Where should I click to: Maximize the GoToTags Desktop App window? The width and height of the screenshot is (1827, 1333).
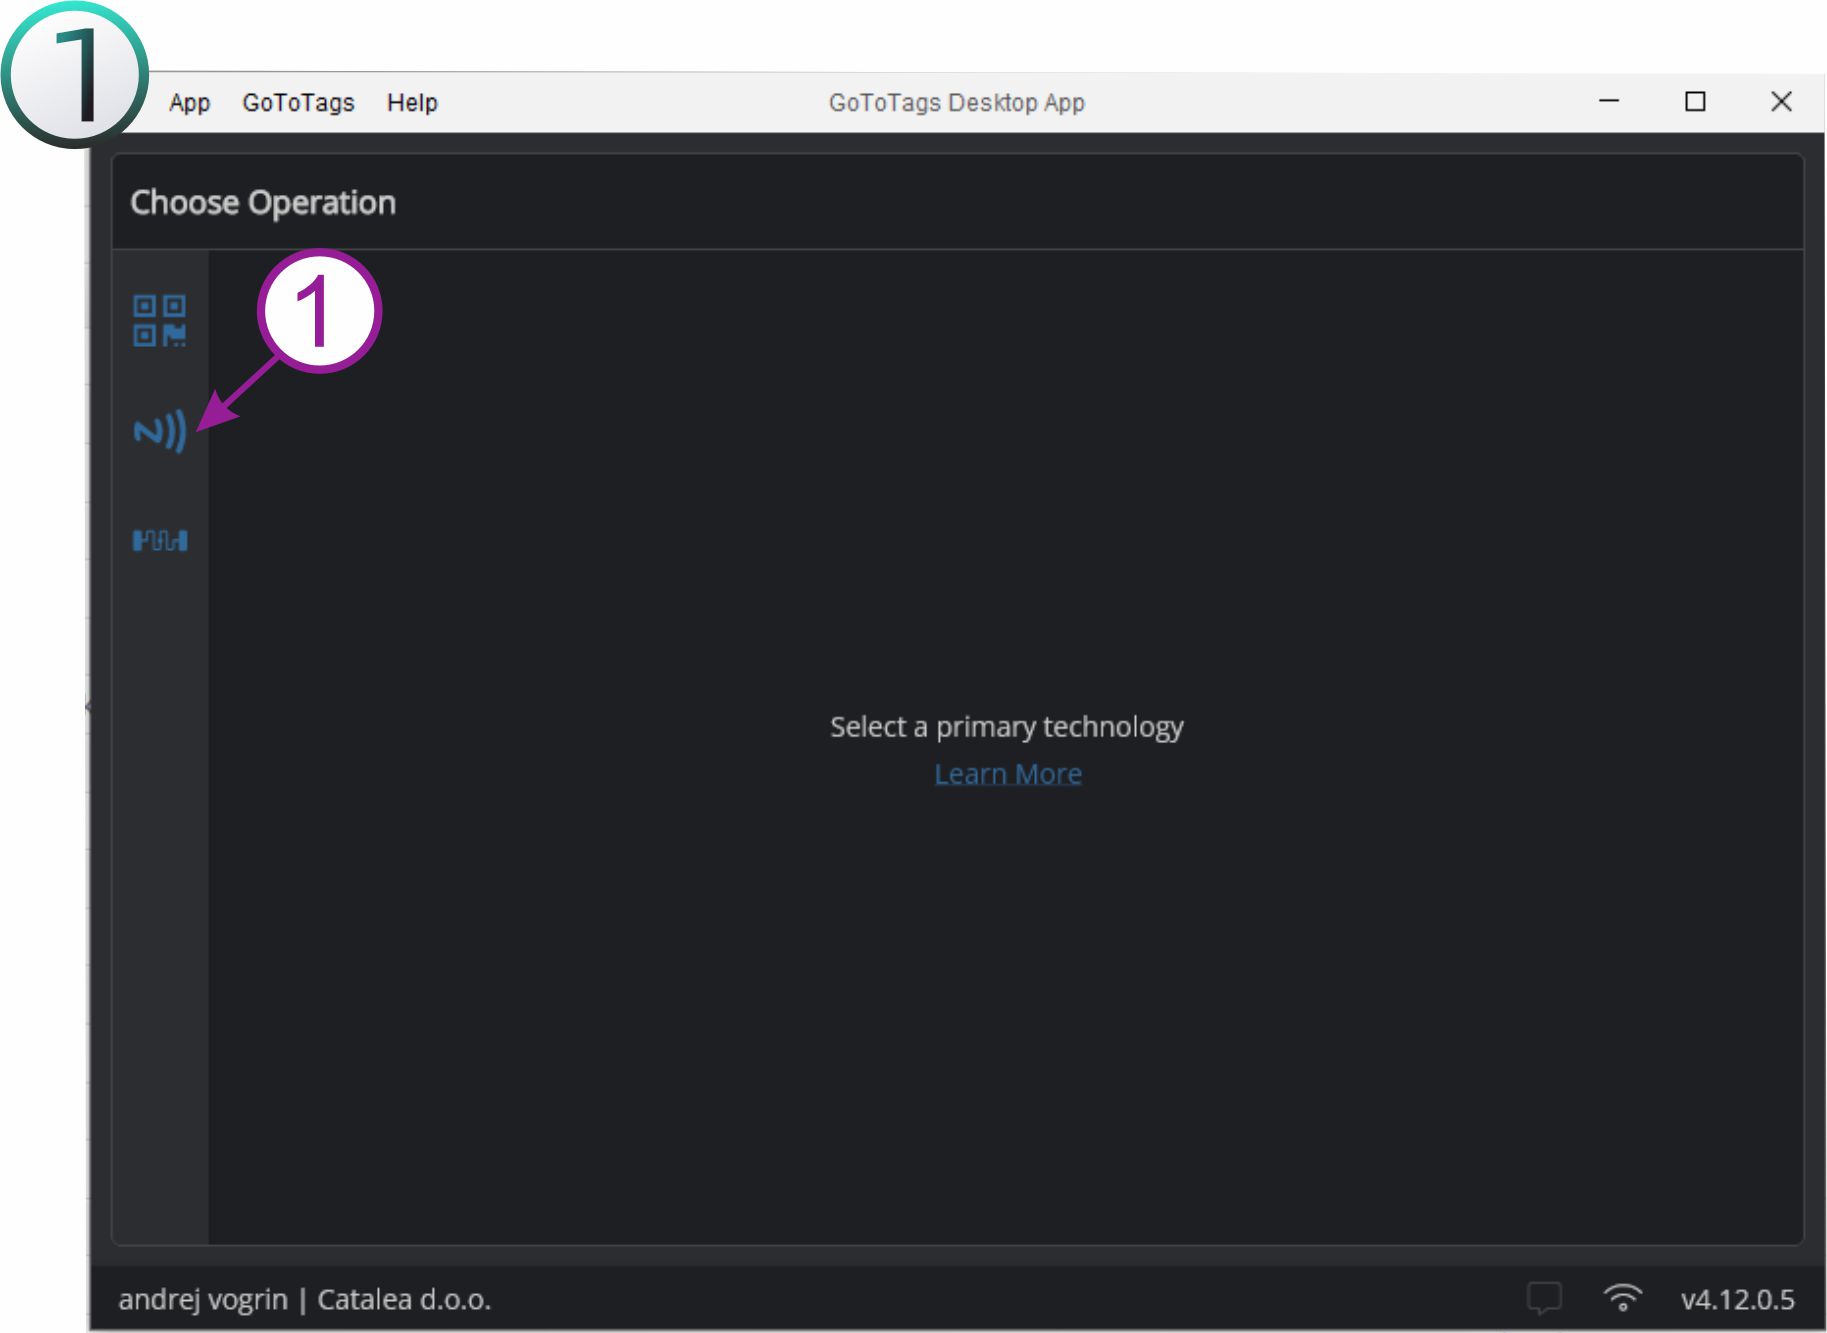point(1695,101)
